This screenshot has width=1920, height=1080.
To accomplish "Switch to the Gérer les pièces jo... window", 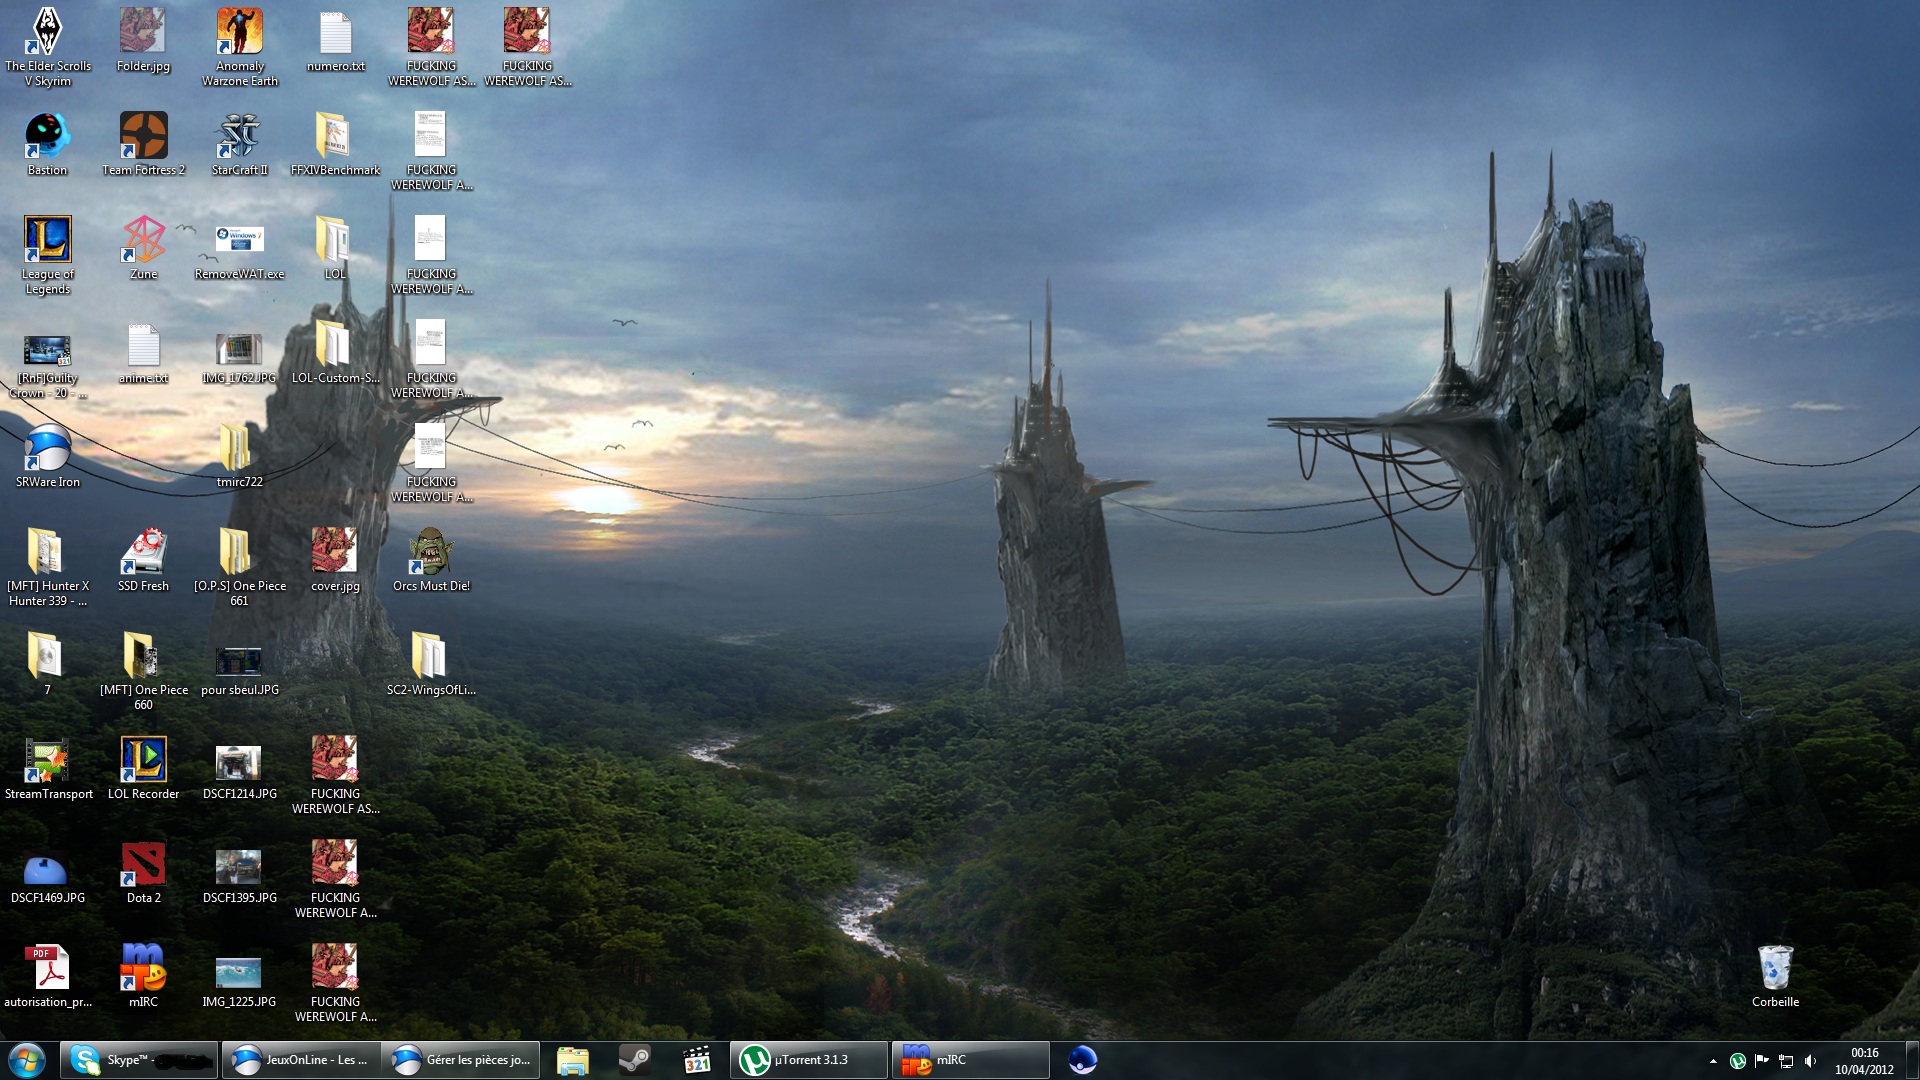I will [x=461, y=1060].
